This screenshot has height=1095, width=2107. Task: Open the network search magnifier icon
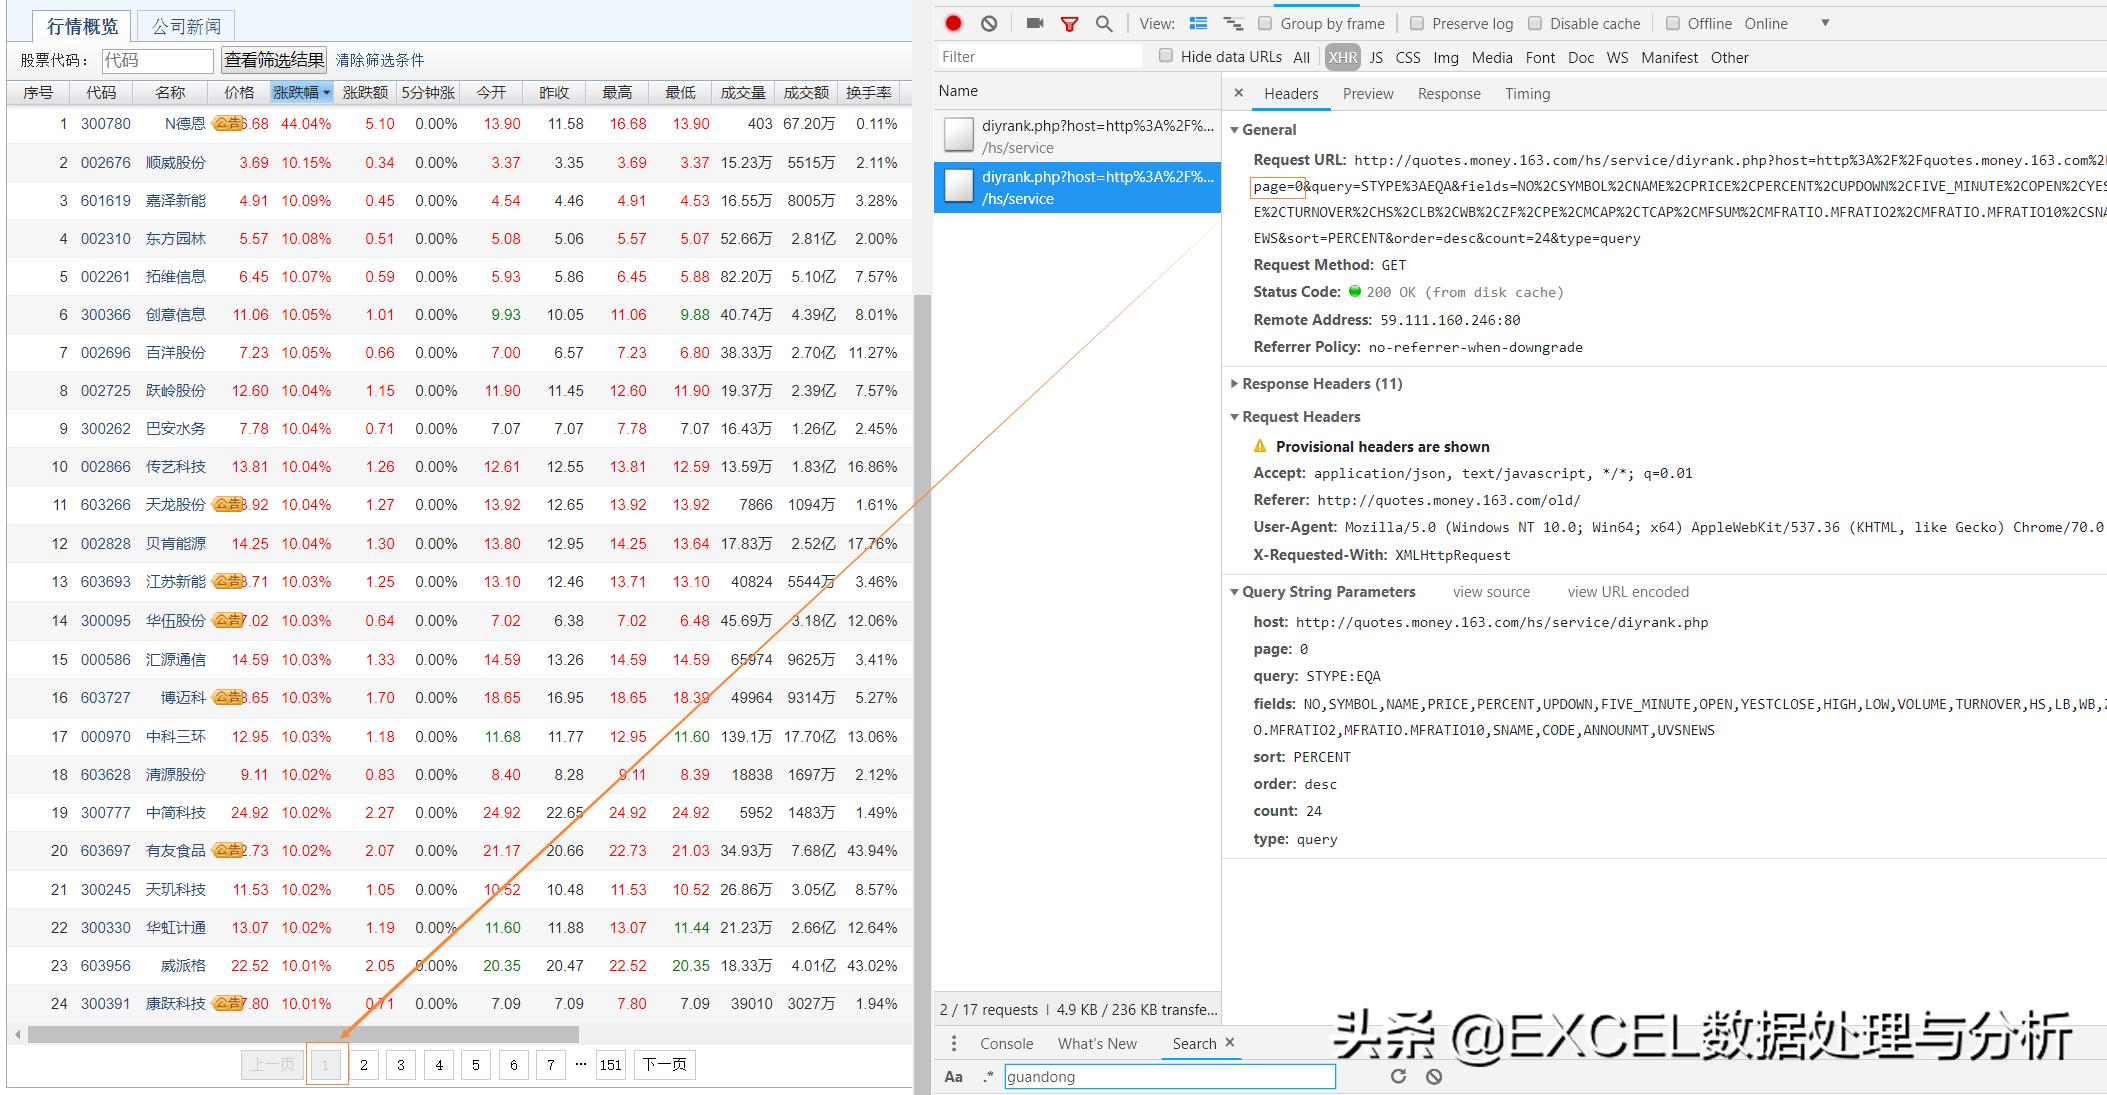[x=1104, y=24]
